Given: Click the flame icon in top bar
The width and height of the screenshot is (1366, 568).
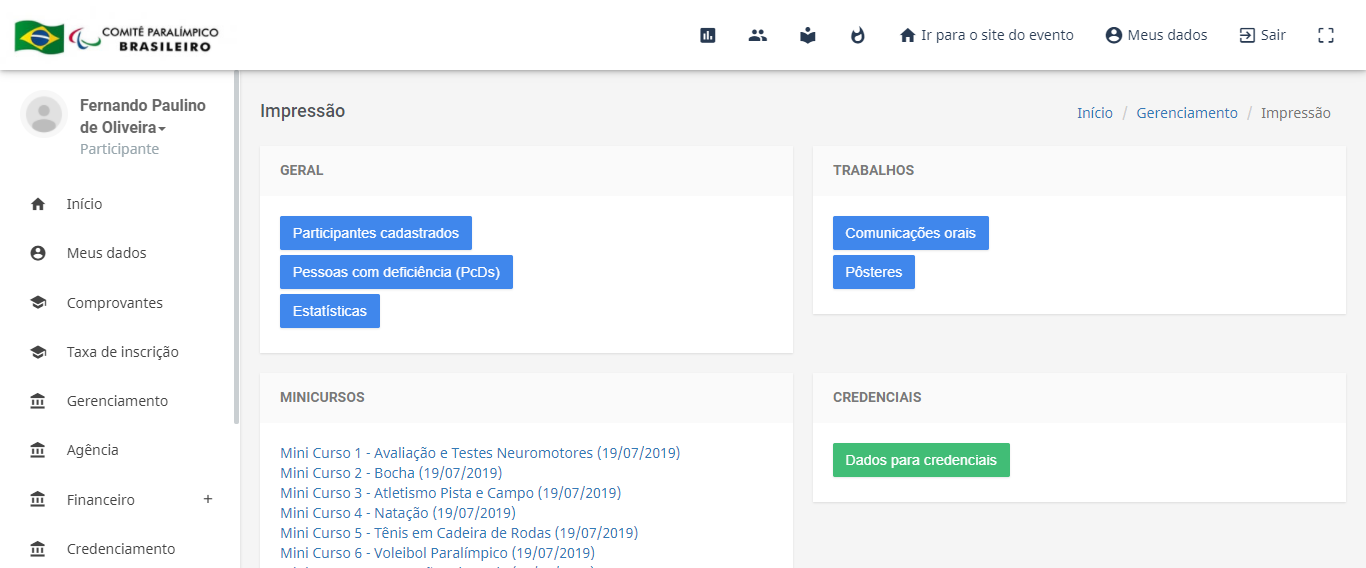Looking at the screenshot, I should click(857, 35).
